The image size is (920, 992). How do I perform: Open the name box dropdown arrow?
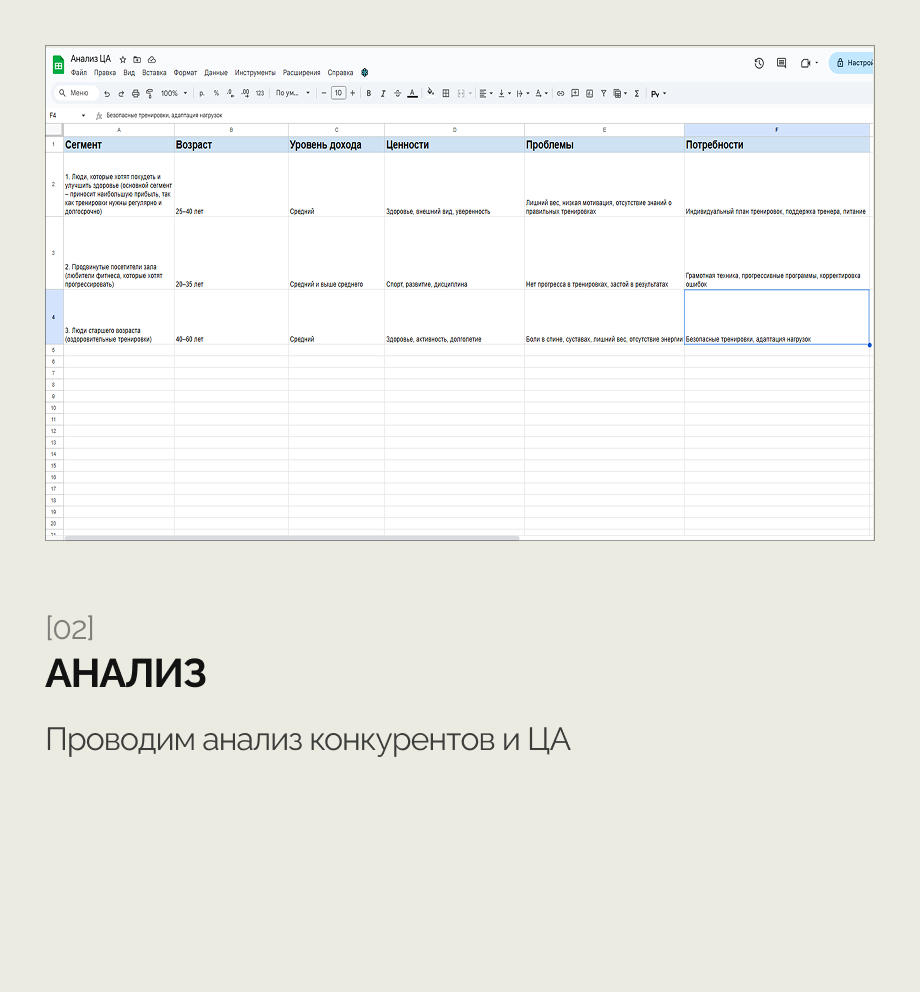point(84,116)
